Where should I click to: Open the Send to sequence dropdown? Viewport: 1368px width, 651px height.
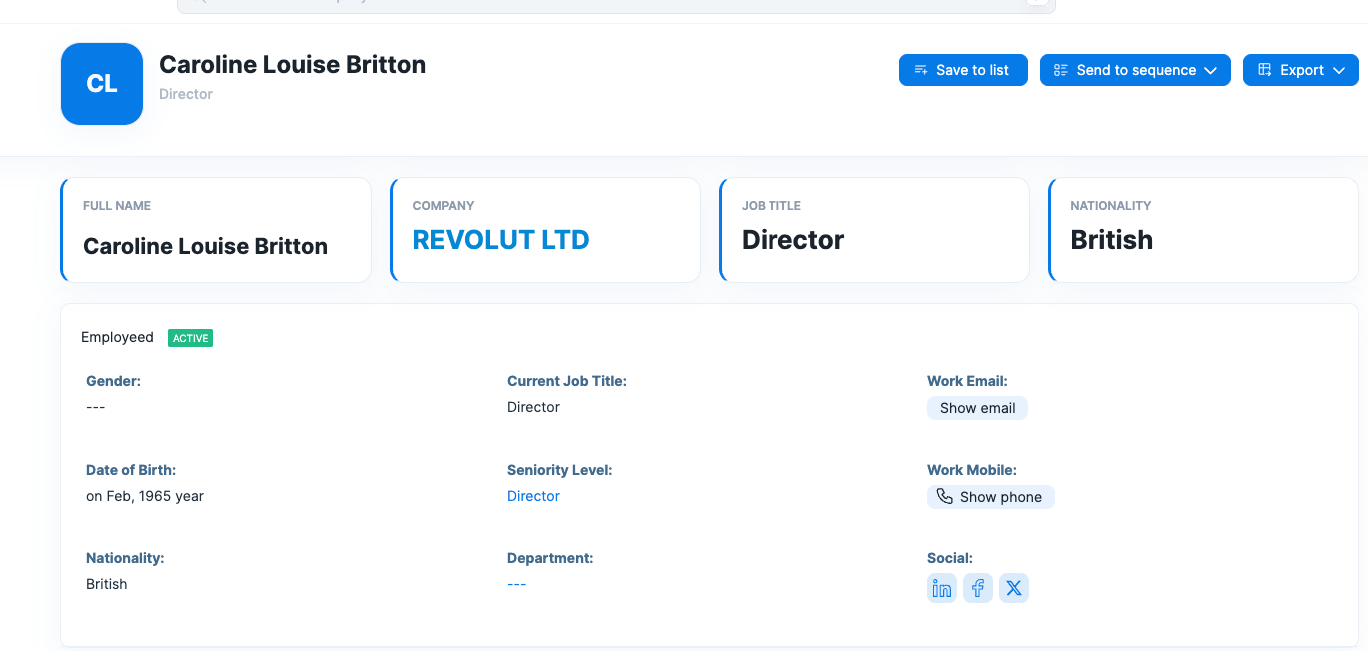click(x=1135, y=70)
